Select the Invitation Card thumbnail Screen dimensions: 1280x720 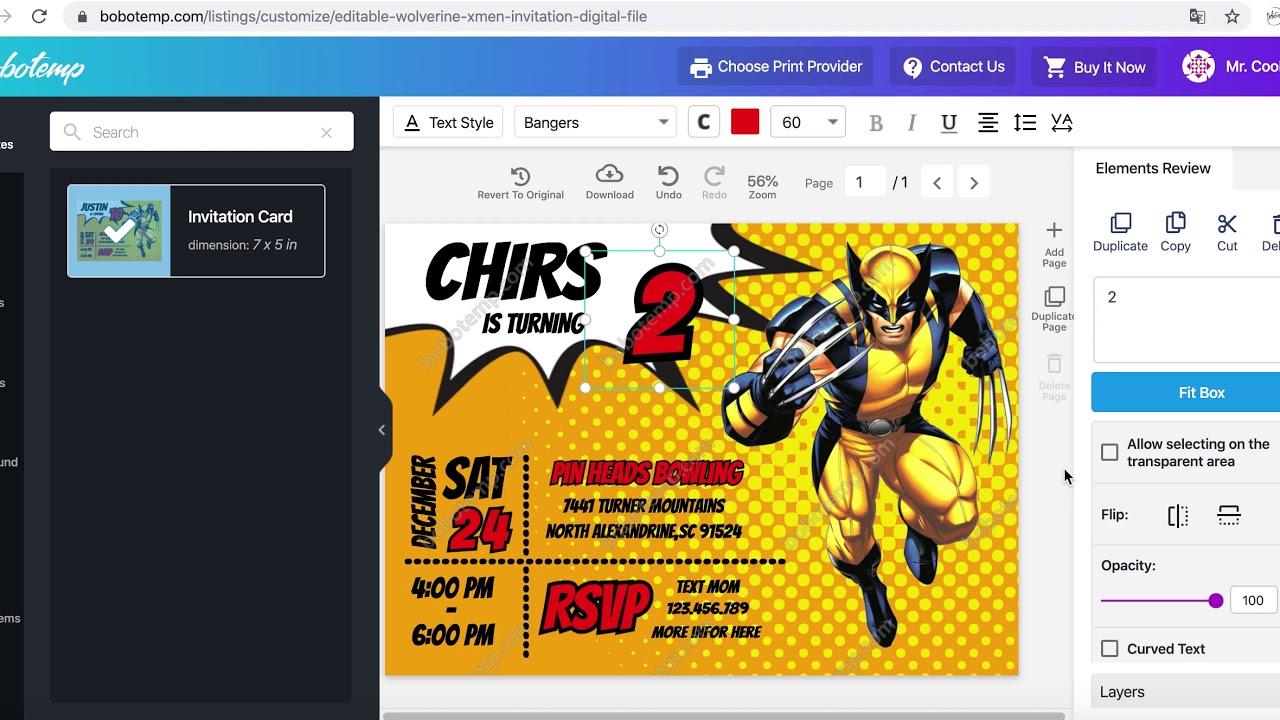pyautogui.click(x=119, y=231)
